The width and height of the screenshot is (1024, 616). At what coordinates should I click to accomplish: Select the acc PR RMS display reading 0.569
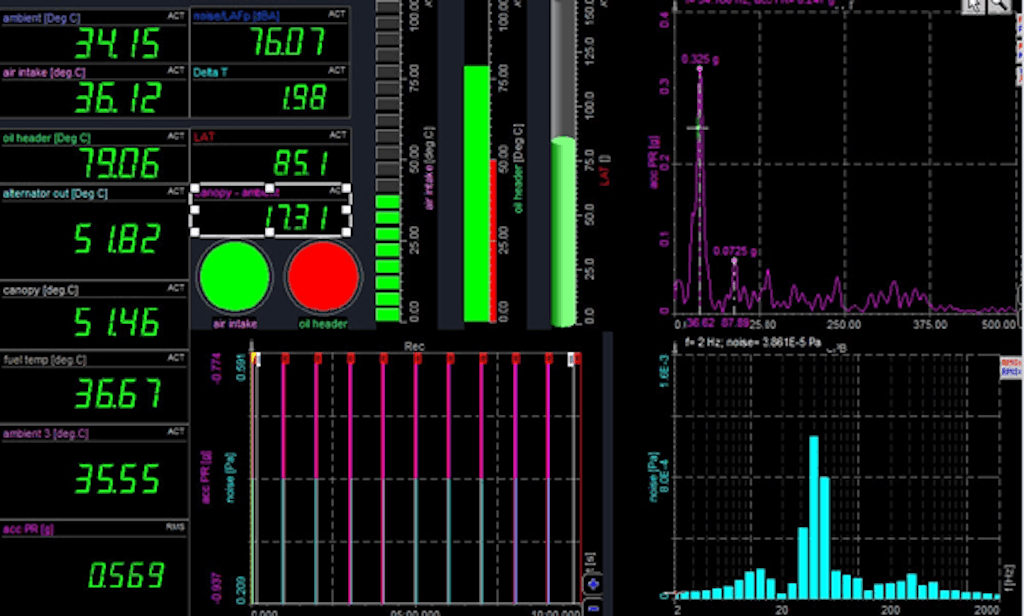(94, 568)
